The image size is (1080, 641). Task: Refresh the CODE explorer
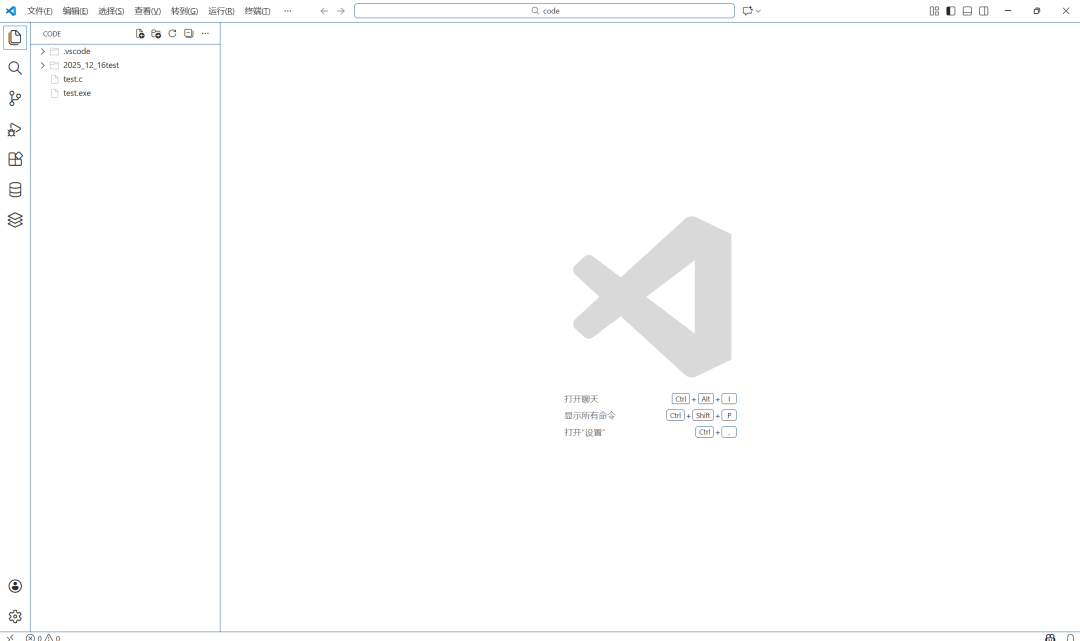172,33
